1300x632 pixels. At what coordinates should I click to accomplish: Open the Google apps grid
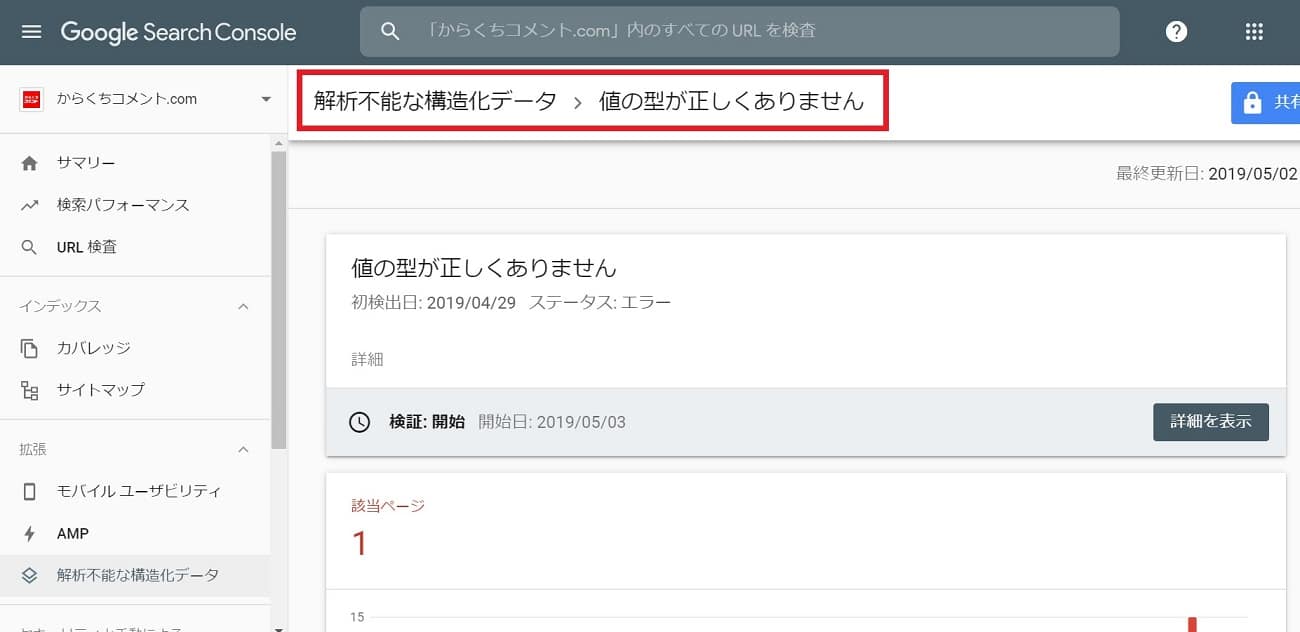click(1254, 32)
